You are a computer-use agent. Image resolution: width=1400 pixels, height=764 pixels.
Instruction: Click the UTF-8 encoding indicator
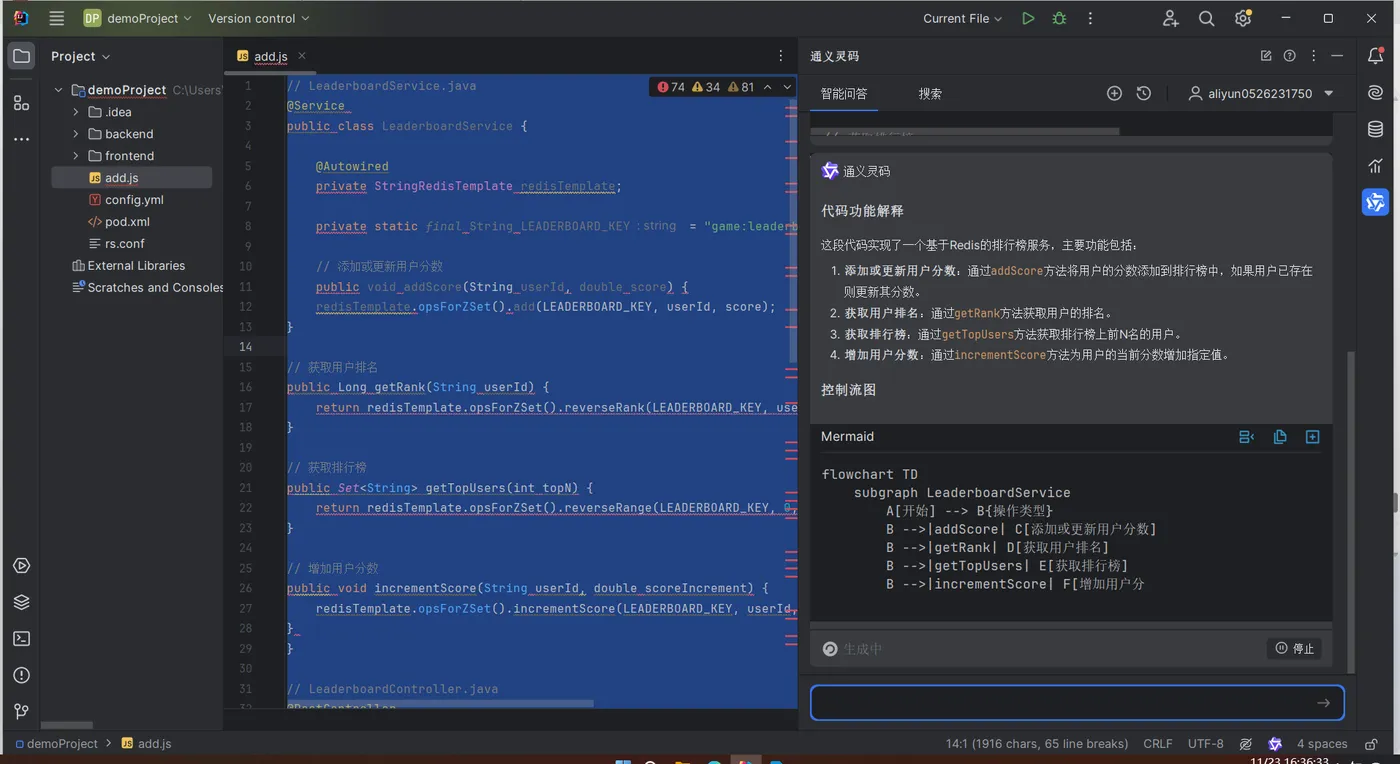coord(1205,744)
